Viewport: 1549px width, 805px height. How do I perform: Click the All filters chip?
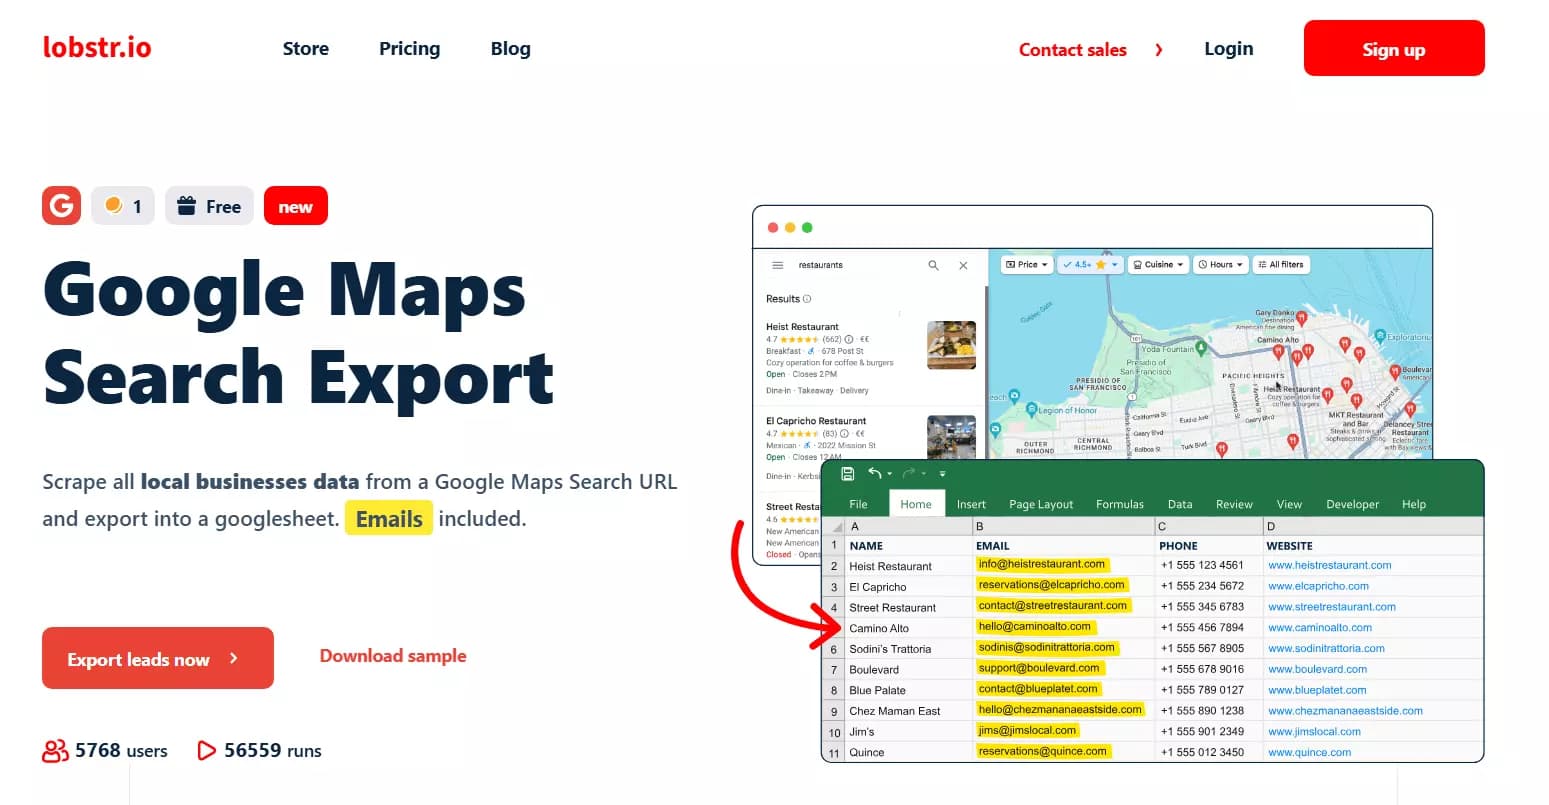point(1281,264)
